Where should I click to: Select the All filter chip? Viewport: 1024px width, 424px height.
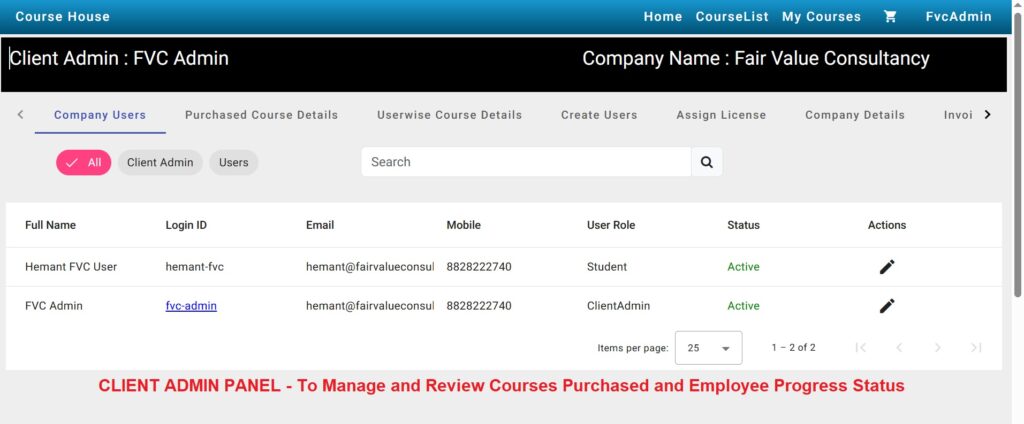point(83,163)
